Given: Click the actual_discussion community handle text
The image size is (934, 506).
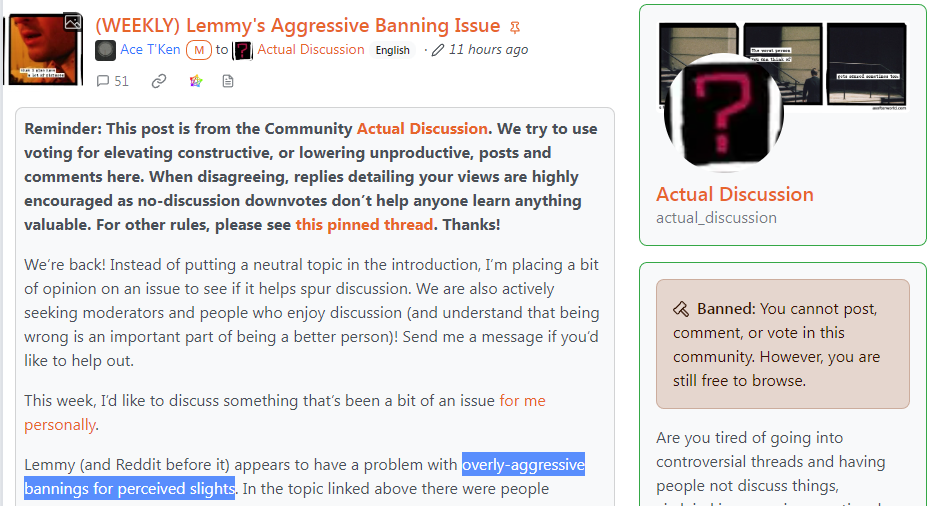Looking at the screenshot, I should pyautogui.click(x=716, y=218).
